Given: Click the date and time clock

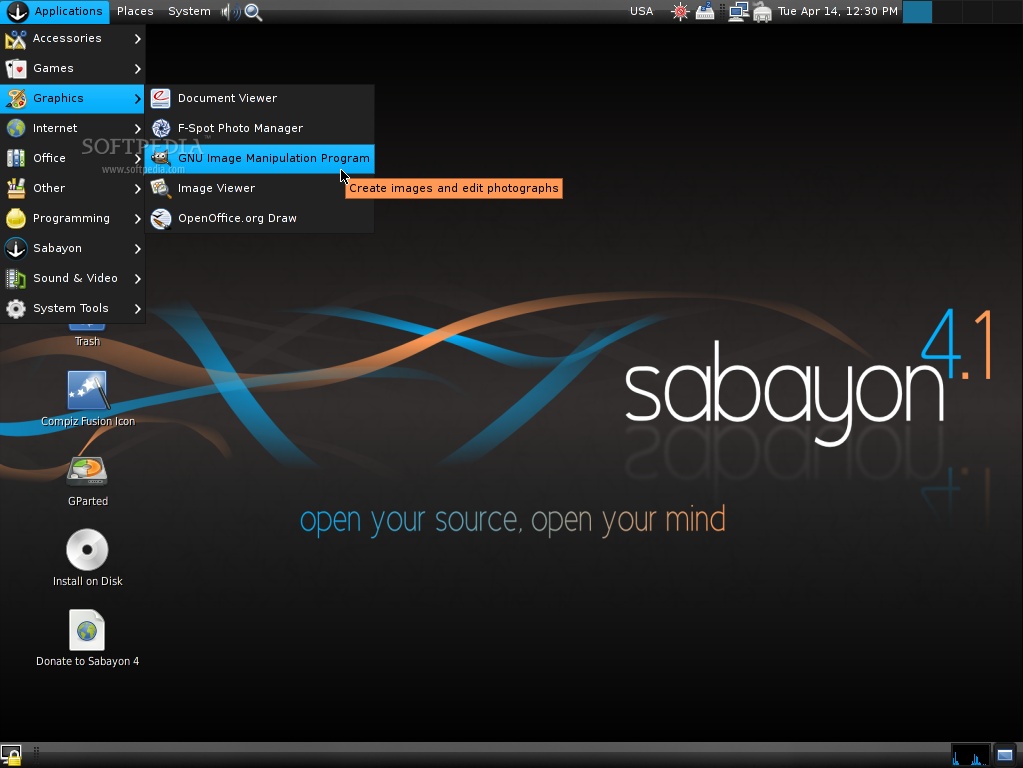Looking at the screenshot, I should tap(838, 11).
